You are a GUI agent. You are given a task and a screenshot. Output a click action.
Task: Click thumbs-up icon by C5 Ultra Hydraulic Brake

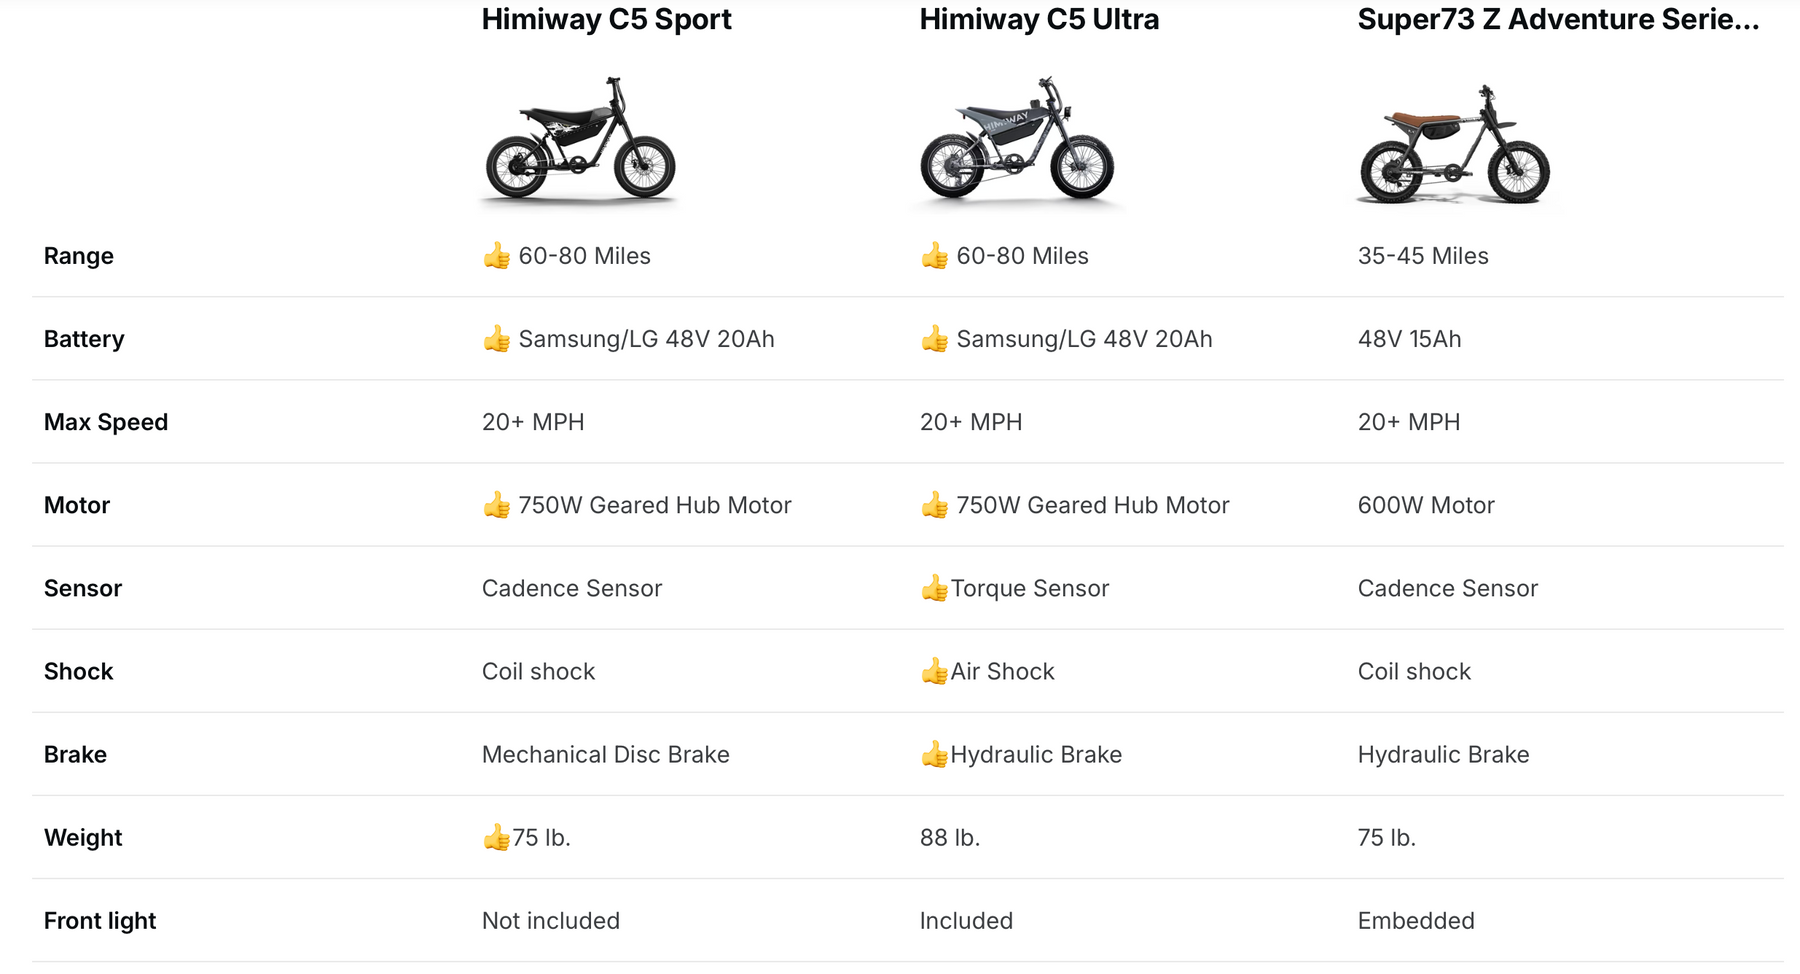(934, 754)
